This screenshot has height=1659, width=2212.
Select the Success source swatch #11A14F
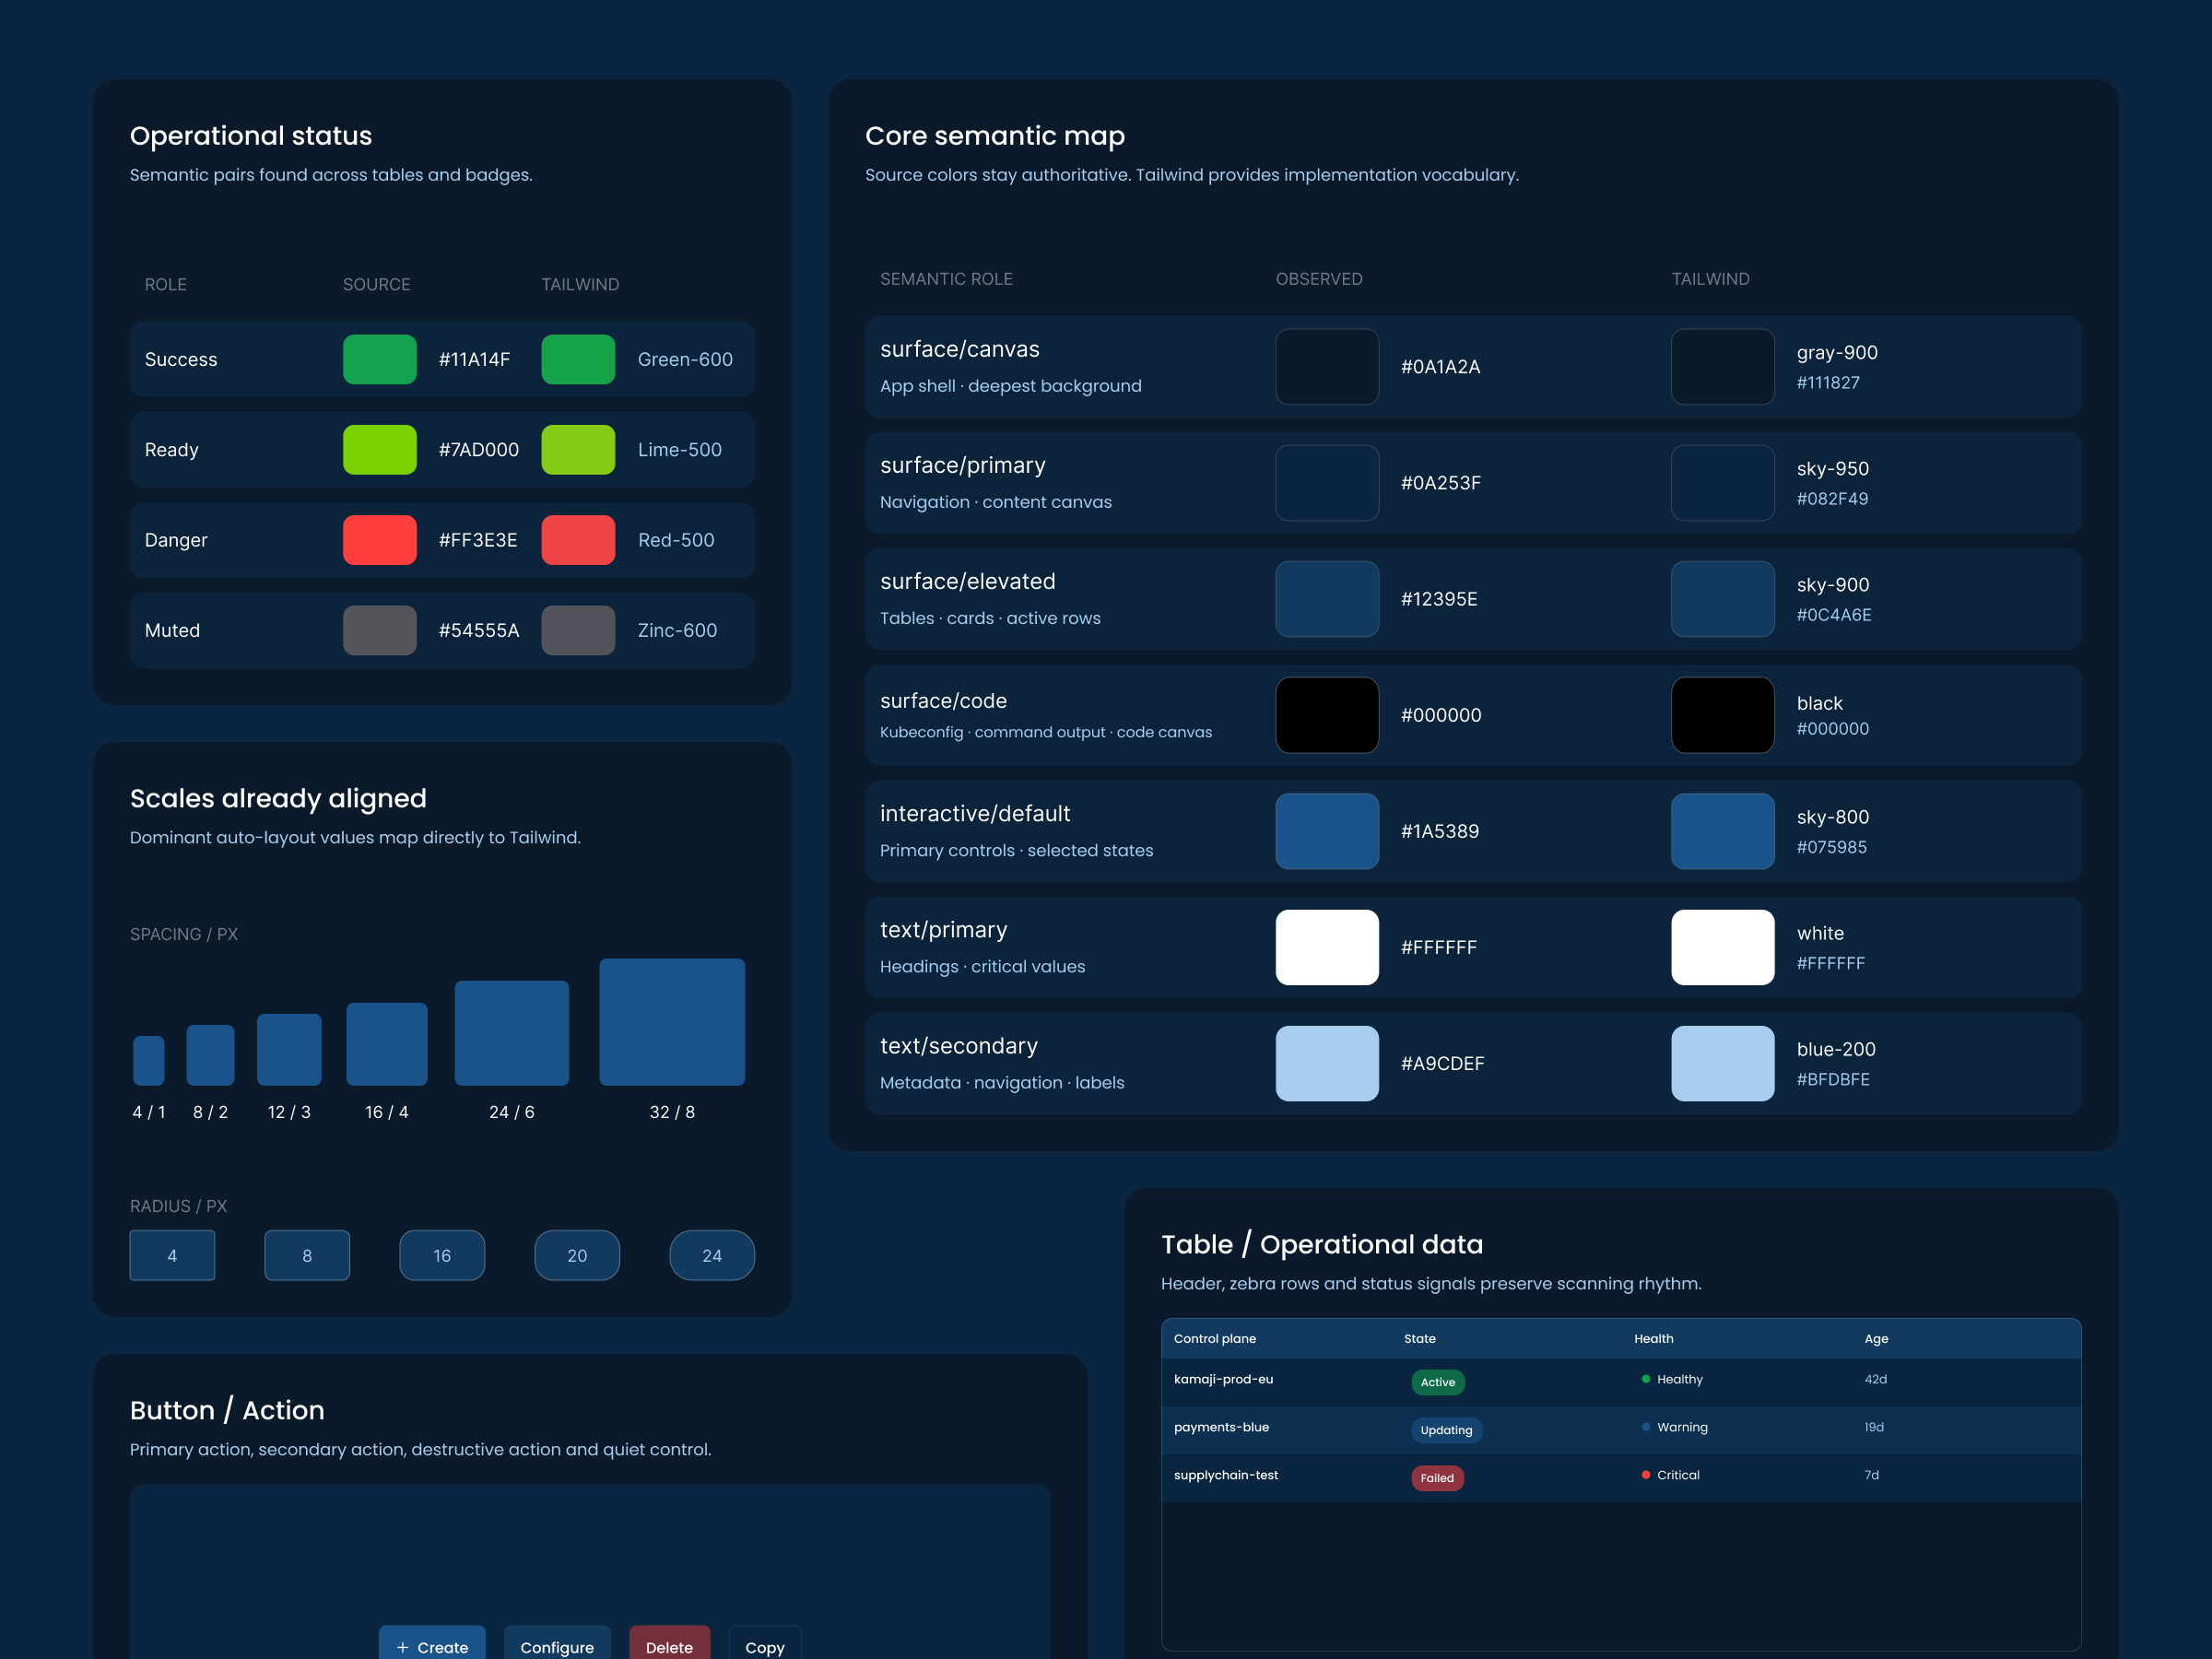[x=380, y=359]
